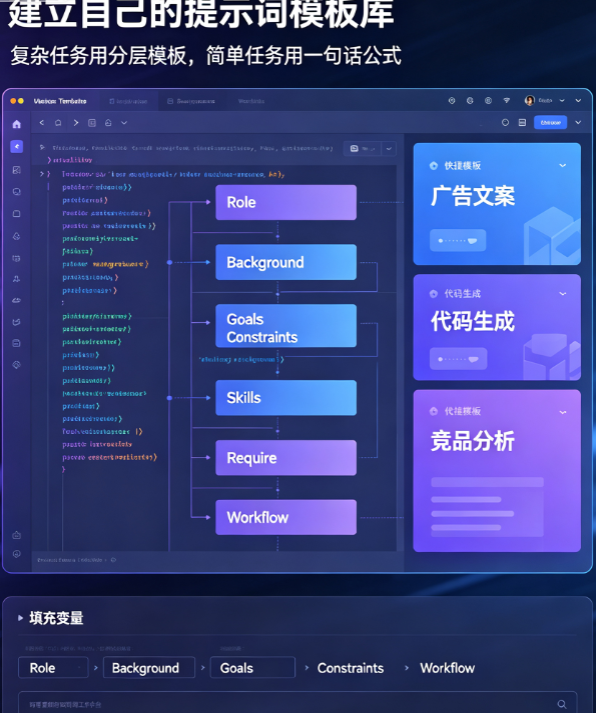Click the wifi icon in title bar
The image size is (596, 713).
[506, 100]
